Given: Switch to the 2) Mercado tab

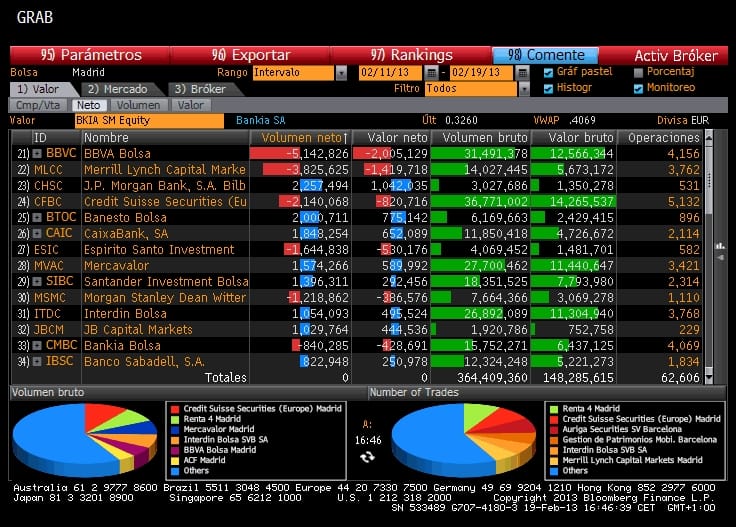Looking at the screenshot, I should 122,89.
